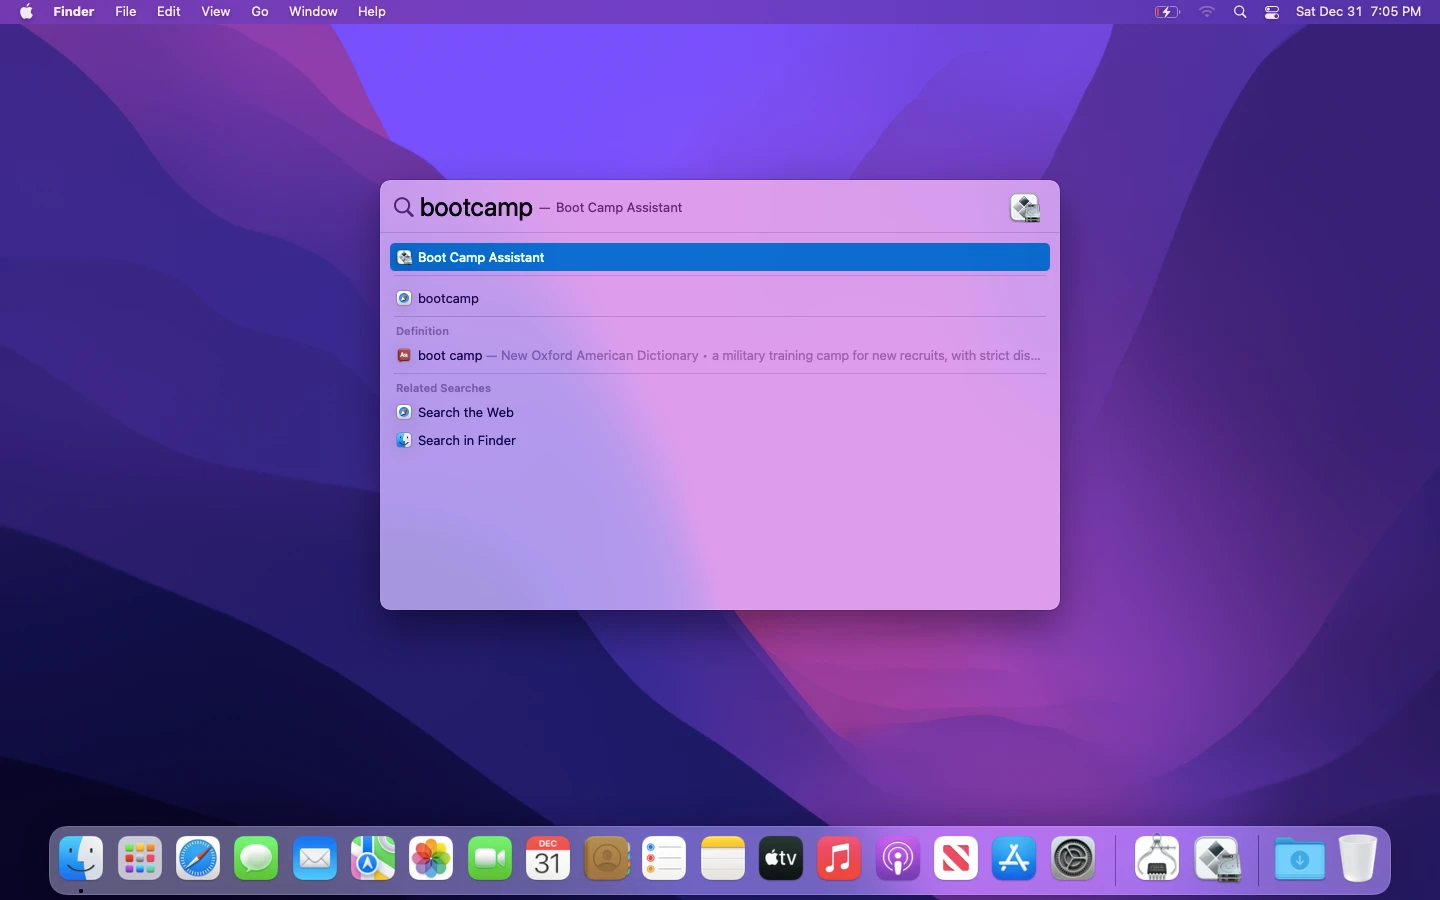Open System Preferences from the Dock
The image size is (1440, 900).
pyautogui.click(x=1074, y=858)
